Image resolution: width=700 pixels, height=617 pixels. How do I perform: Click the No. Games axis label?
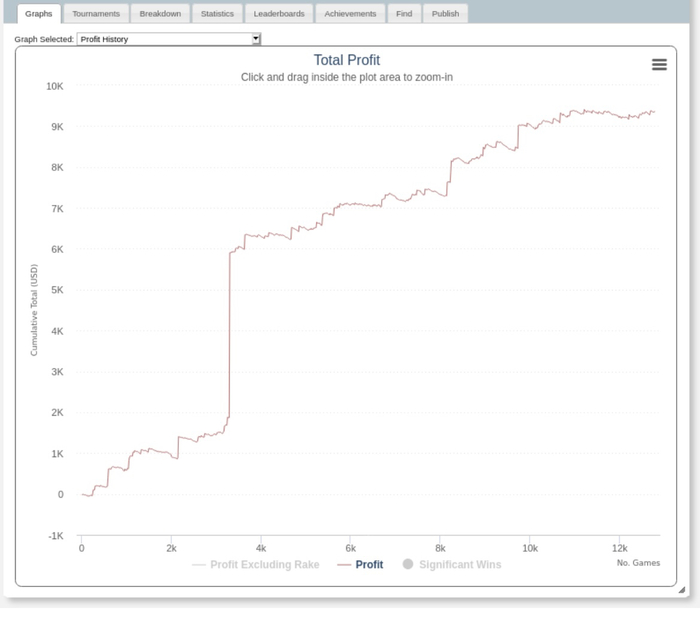638,563
